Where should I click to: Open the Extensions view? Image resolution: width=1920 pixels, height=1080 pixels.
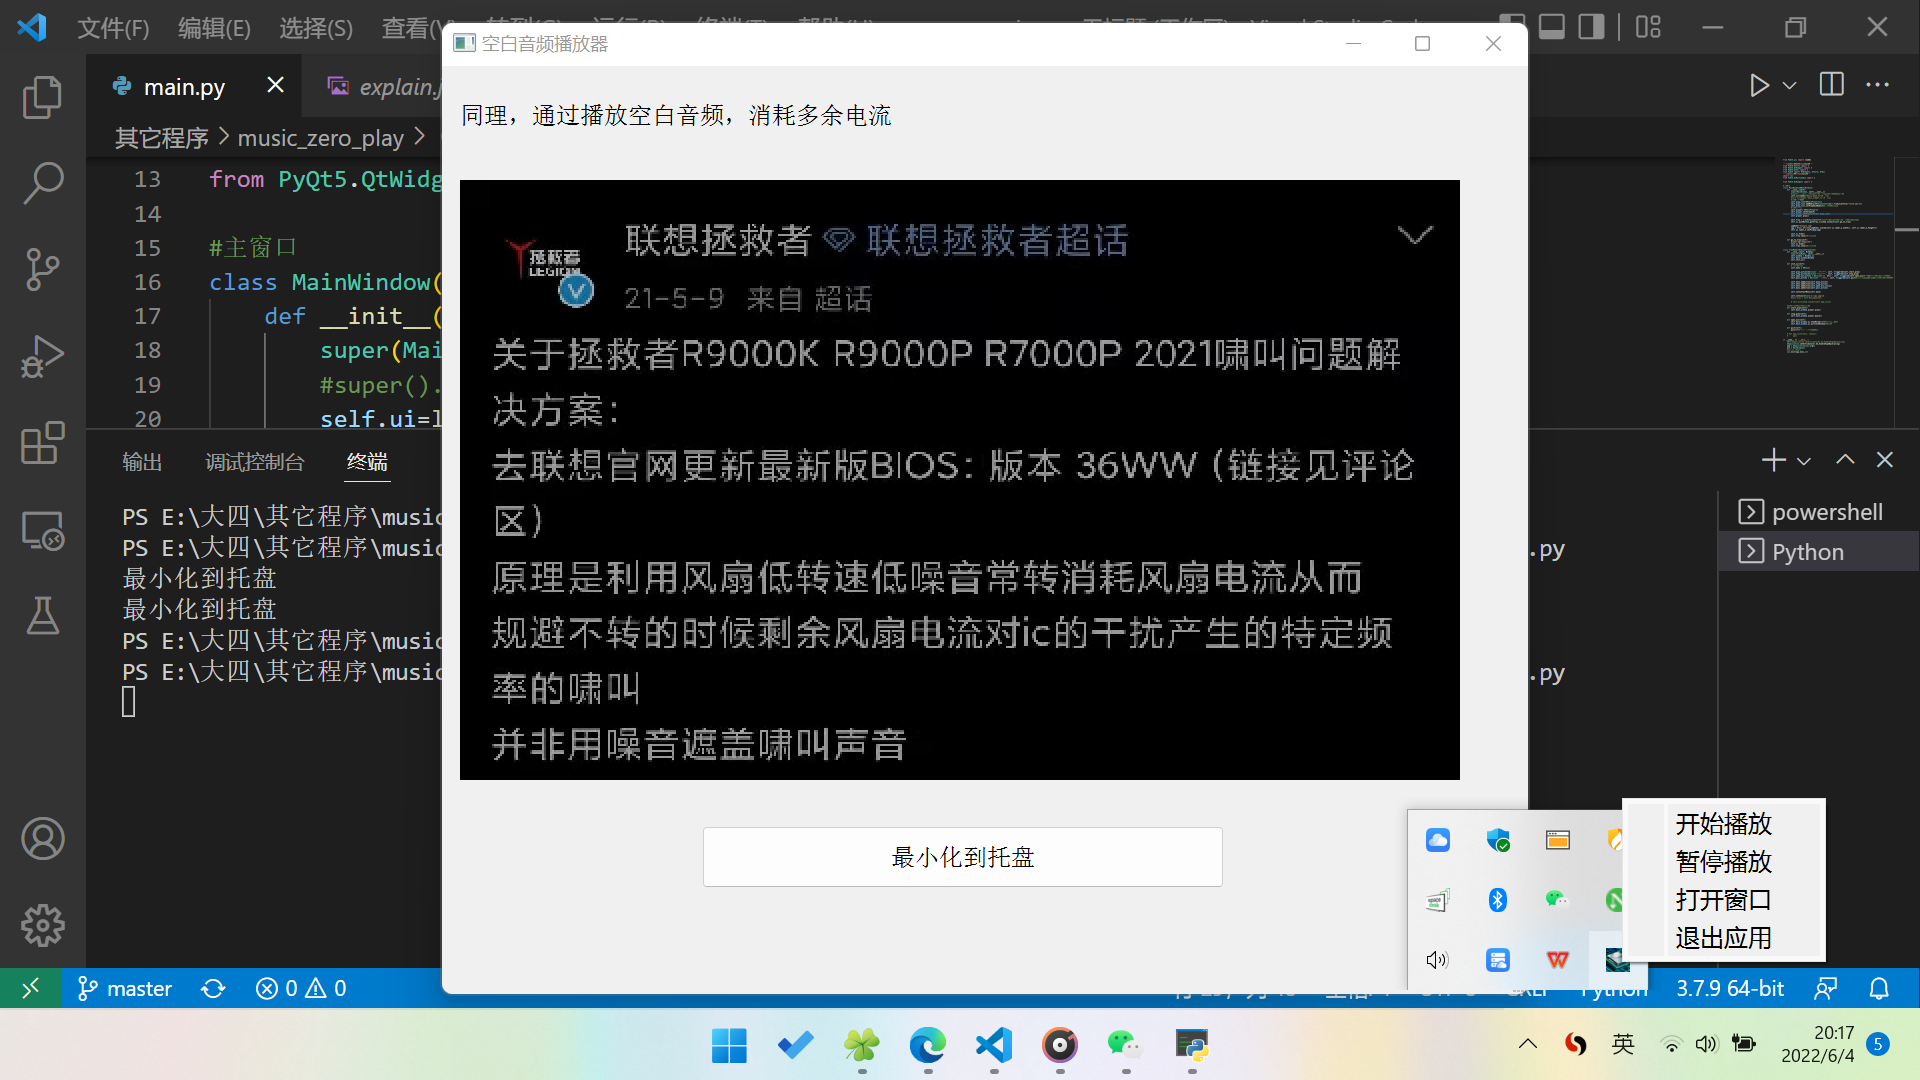[x=42, y=442]
